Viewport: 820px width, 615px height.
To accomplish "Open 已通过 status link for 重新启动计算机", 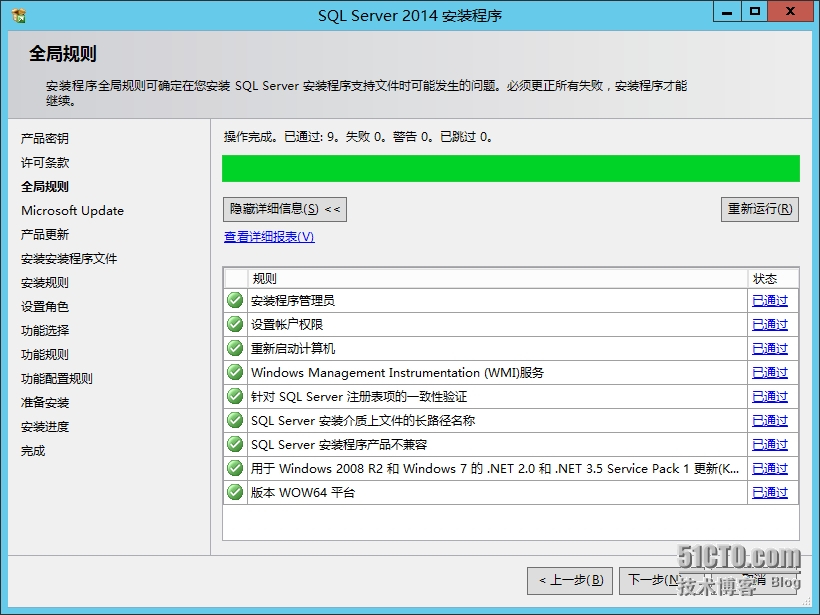I will pyautogui.click(x=770, y=349).
